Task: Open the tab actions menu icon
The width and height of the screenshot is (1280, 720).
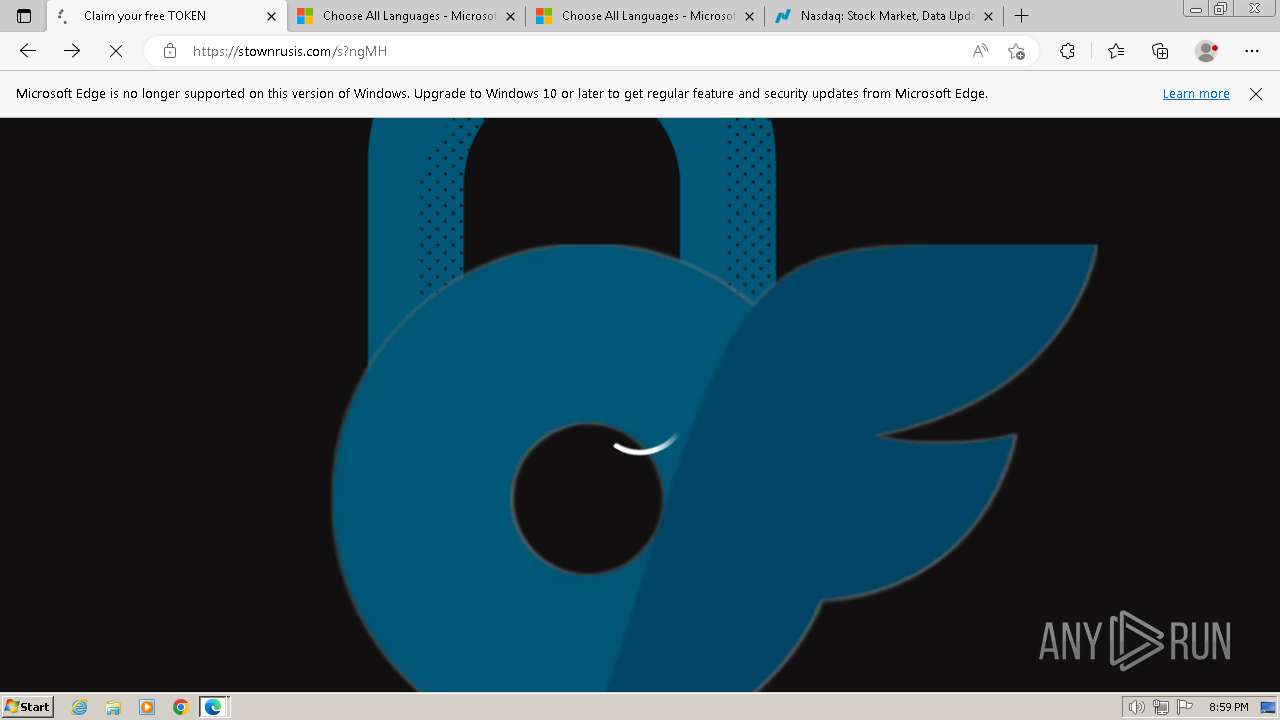Action: point(24,16)
